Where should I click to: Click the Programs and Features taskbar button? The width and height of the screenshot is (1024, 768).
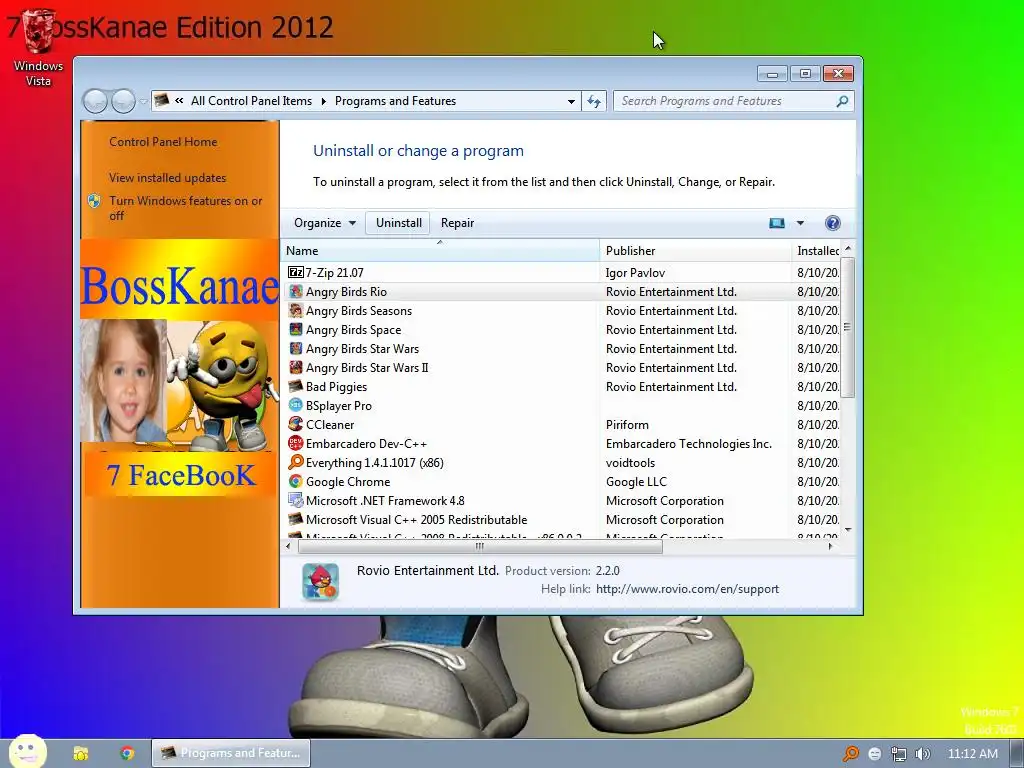[231, 753]
